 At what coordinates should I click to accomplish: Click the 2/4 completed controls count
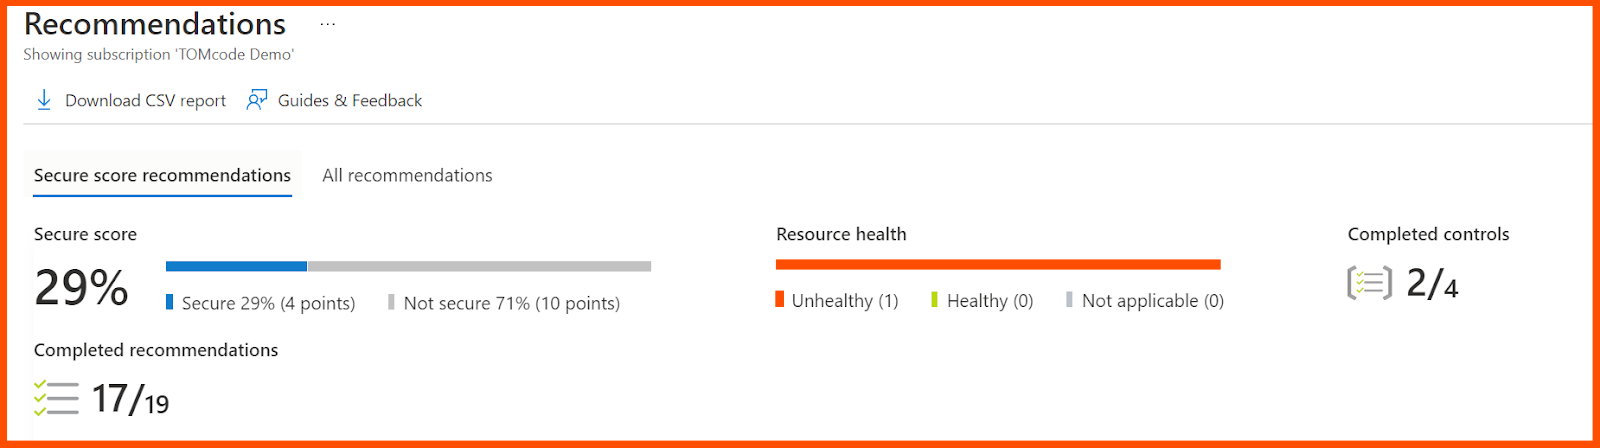coord(1432,284)
